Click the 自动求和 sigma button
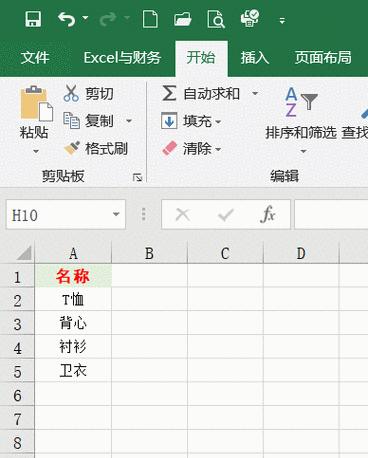This screenshot has height=458, width=368. (x=200, y=93)
